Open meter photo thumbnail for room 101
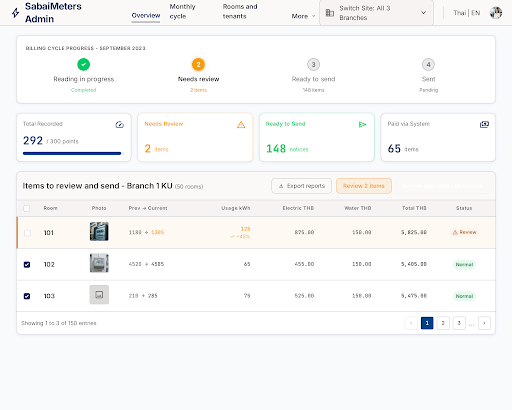The image size is (512, 410). (x=99, y=231)
